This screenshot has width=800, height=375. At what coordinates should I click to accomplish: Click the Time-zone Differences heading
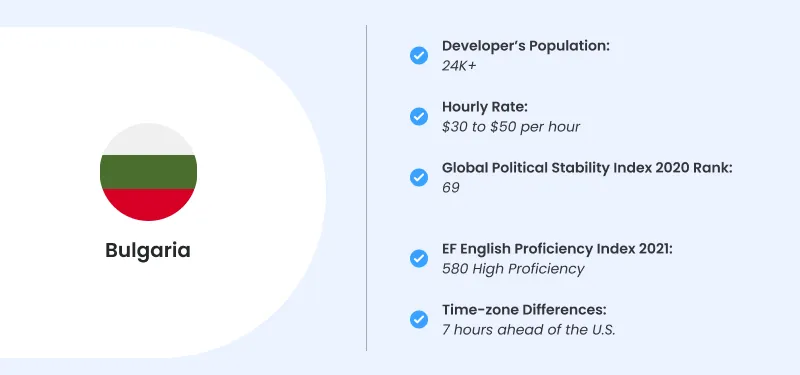tap(524, 310)
